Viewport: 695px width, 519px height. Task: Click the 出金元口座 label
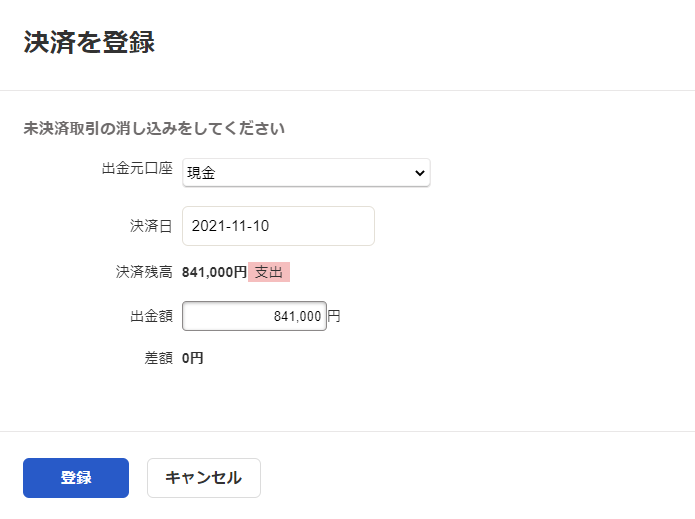pos(137,168)
